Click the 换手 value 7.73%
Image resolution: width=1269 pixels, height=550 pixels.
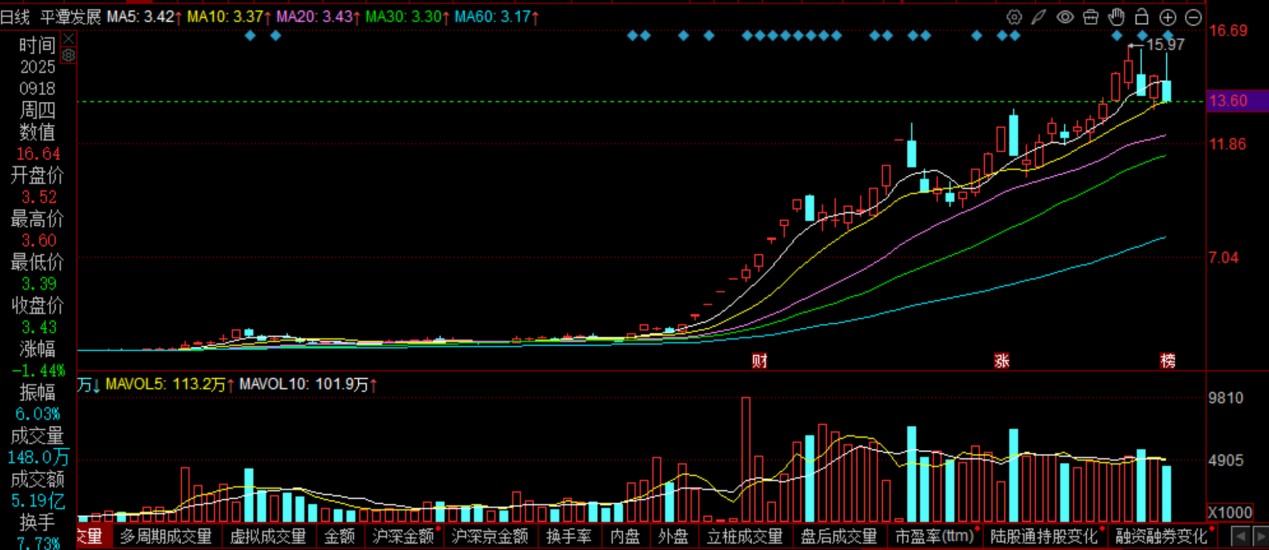coord(38,544)
